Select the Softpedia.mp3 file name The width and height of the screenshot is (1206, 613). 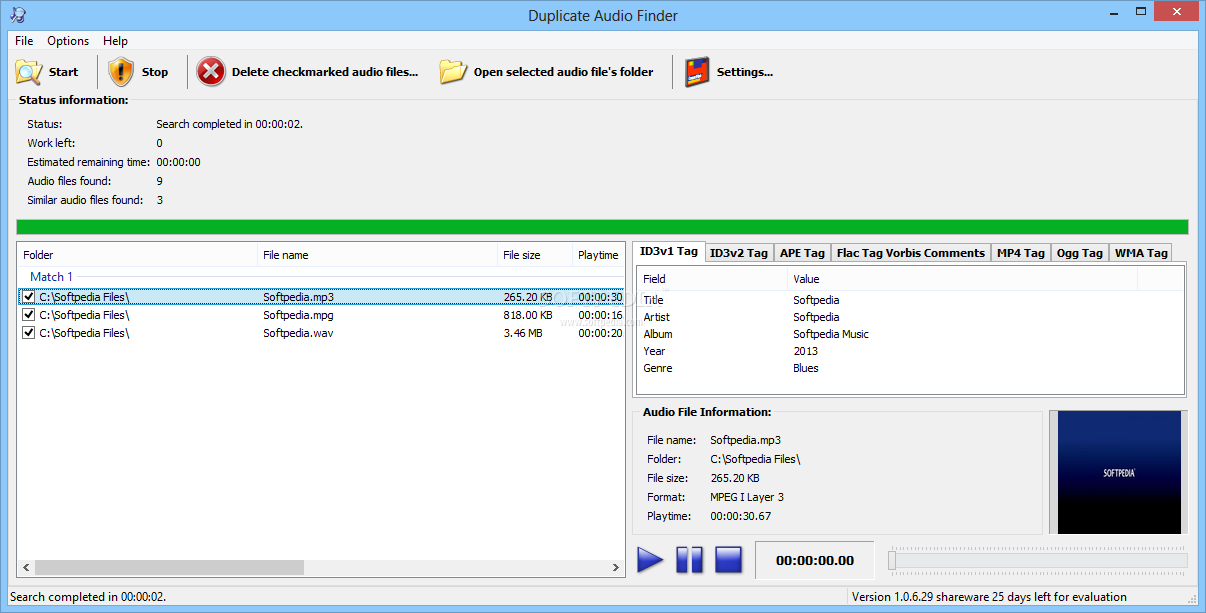click(298, 297)
